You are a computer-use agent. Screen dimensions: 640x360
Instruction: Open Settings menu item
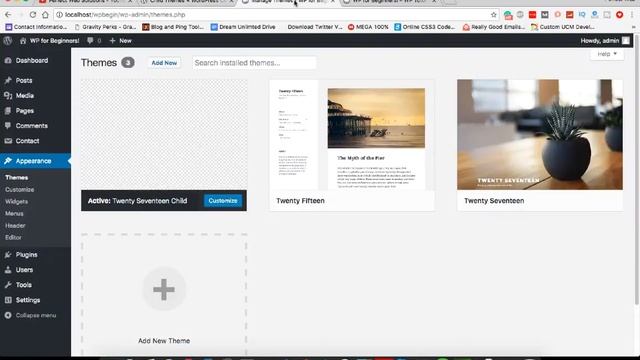tap(28, 300)
